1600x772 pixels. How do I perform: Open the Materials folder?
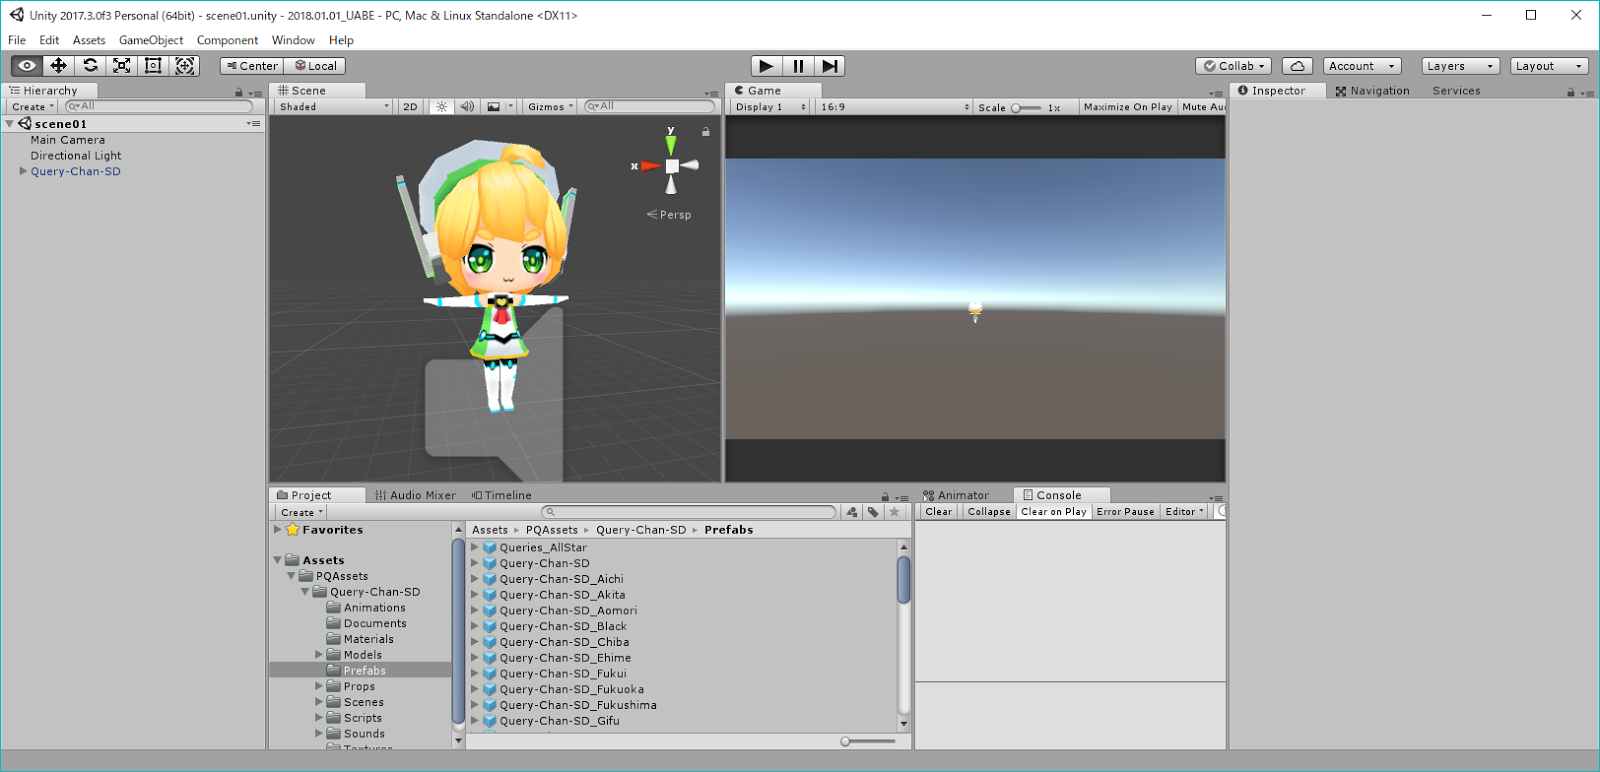pos(369,639)
